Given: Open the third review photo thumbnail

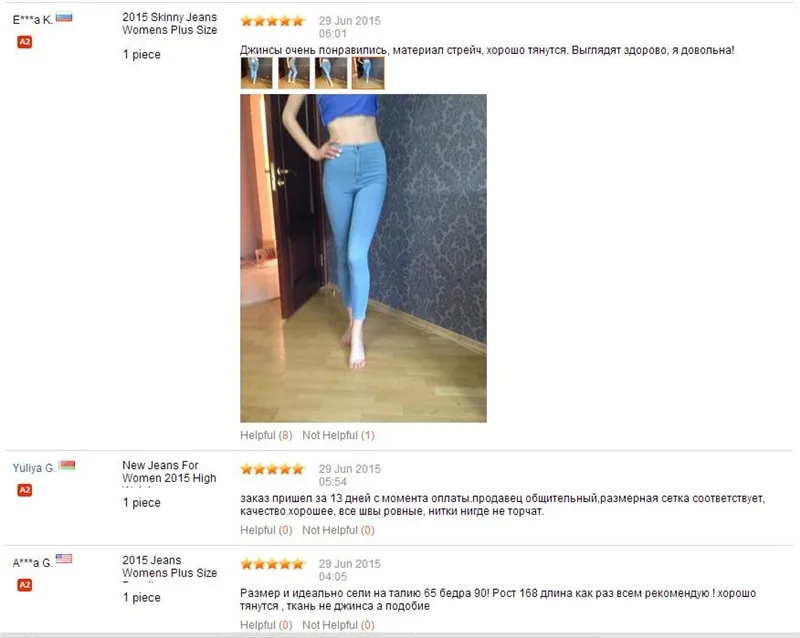Looking at the screenshot, I should (331, 73).
